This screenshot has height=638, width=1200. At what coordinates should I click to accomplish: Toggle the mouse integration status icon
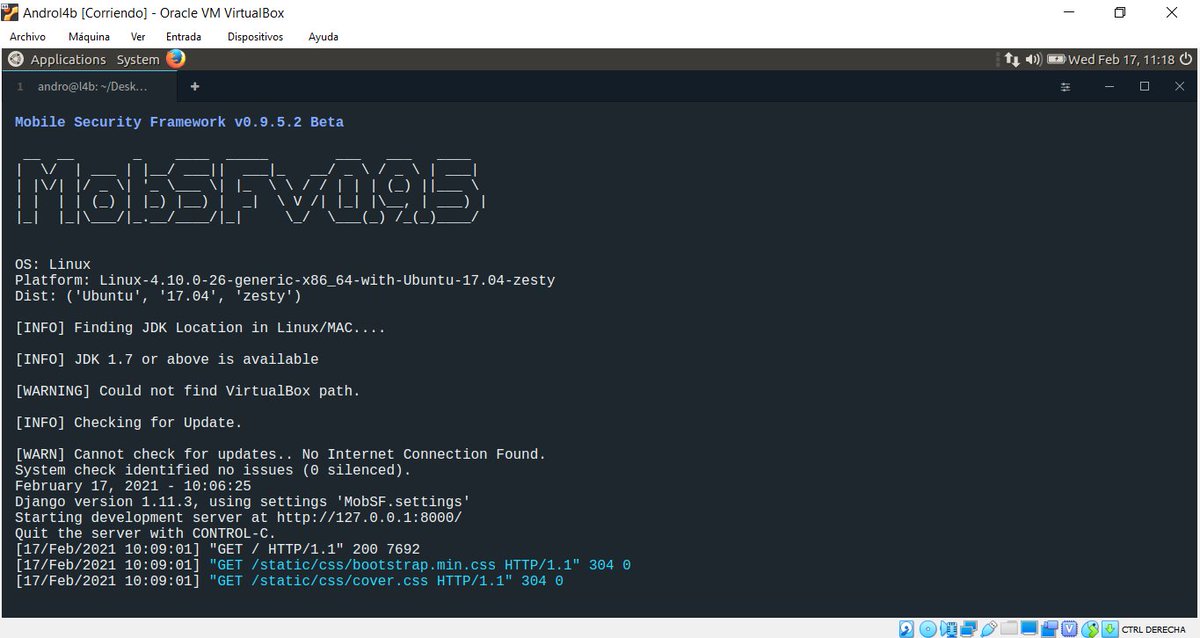tap(1090, 629)
